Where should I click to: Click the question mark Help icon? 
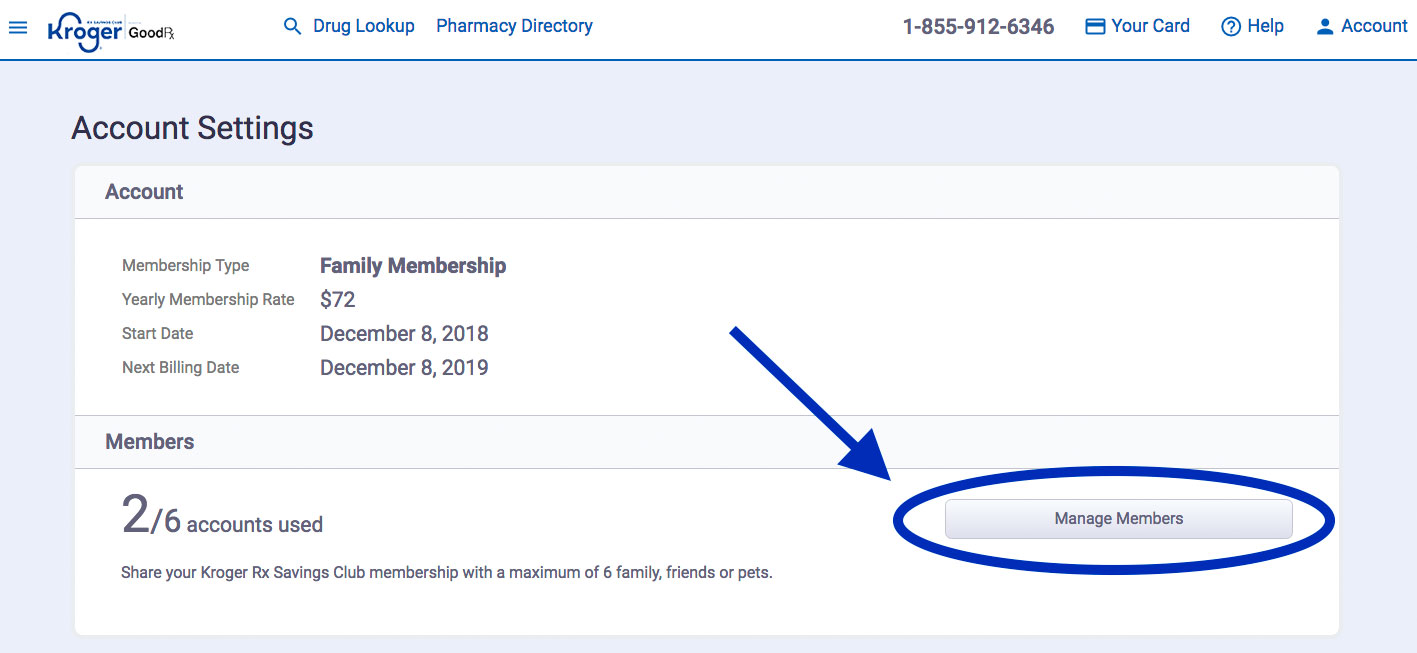point(1231,27)
